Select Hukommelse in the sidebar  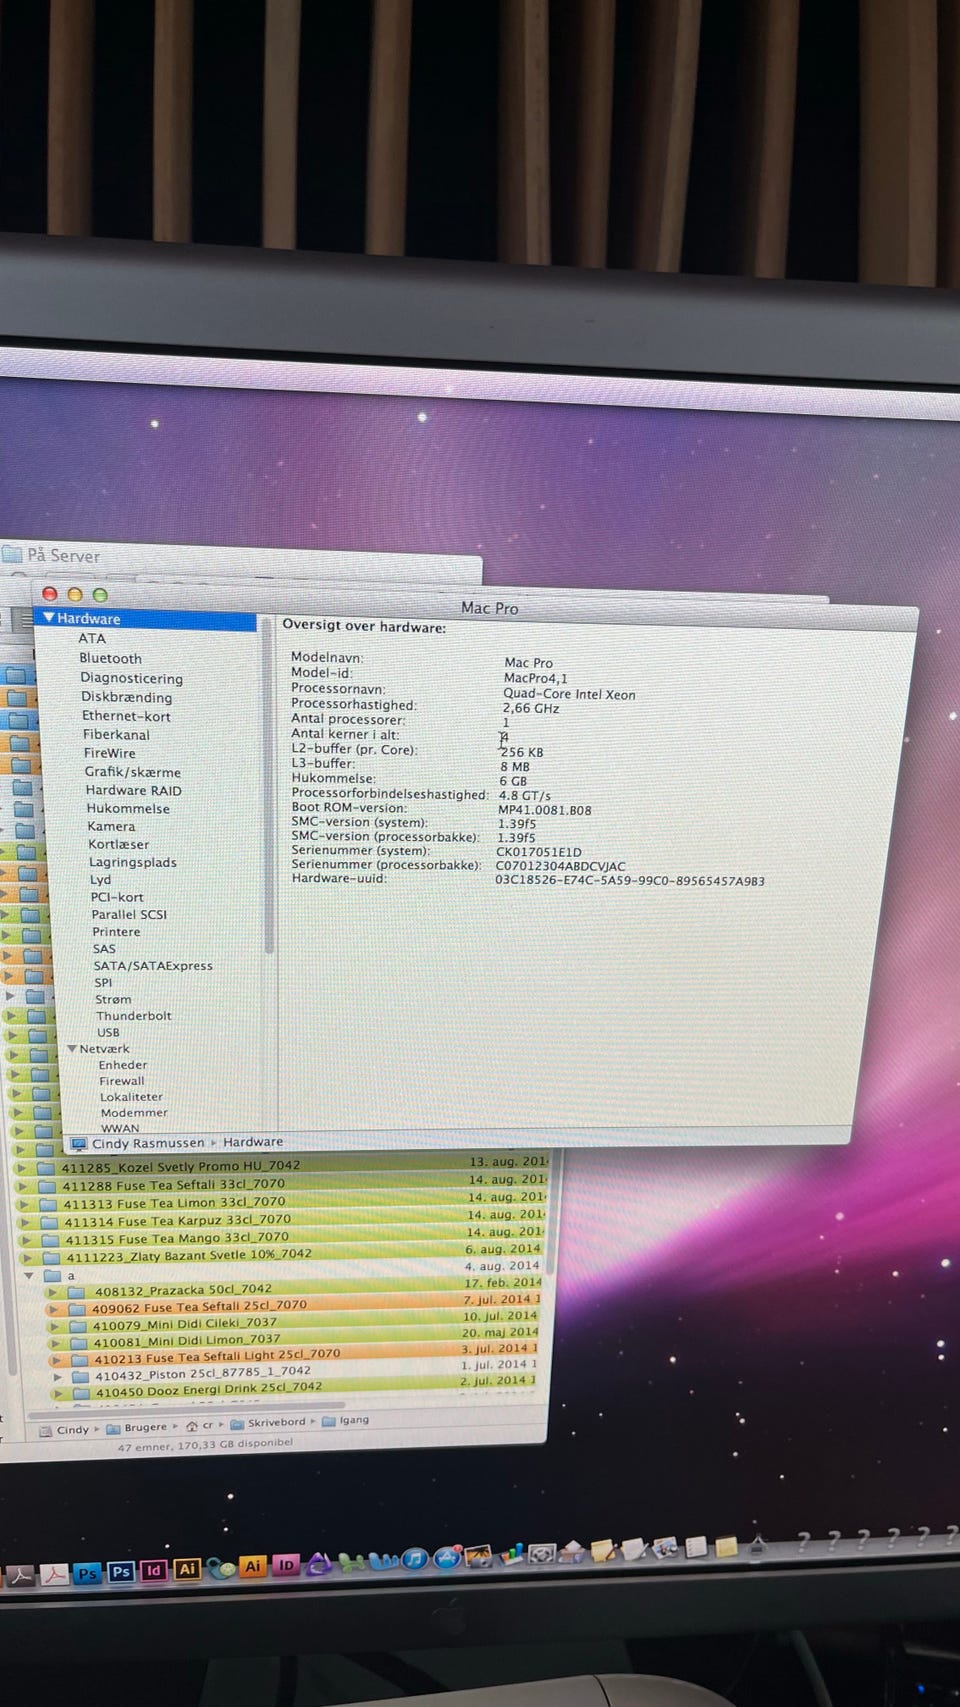(x=128, y=808)
